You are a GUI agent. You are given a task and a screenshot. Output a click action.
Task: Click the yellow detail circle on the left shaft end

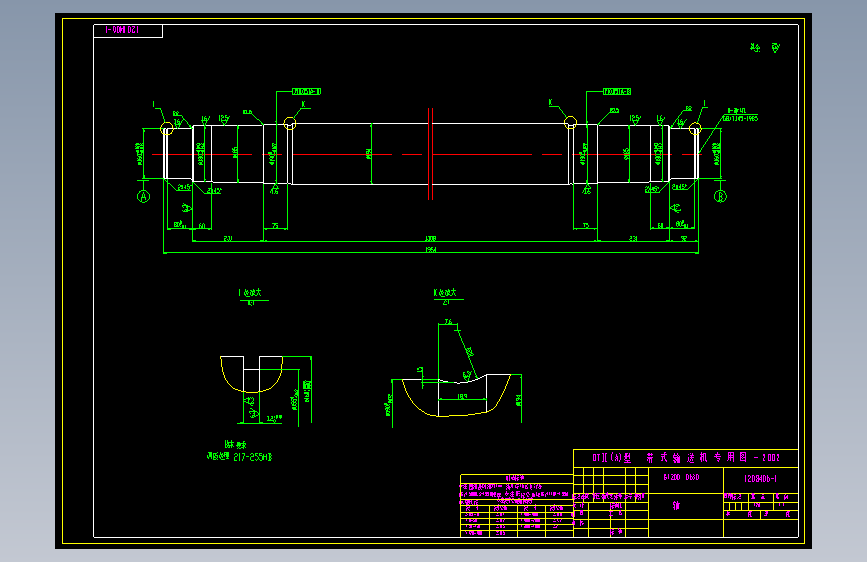[x=166, y=129]
